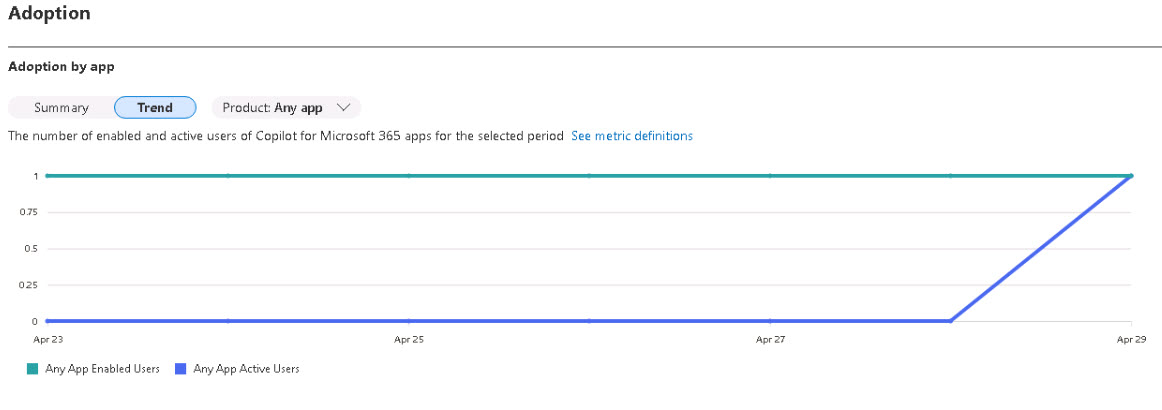Image resolution: width=1162 pixels, height=410 pixels.
Task: Click the Apr 25 x-axis label
Action: point(408,340)
